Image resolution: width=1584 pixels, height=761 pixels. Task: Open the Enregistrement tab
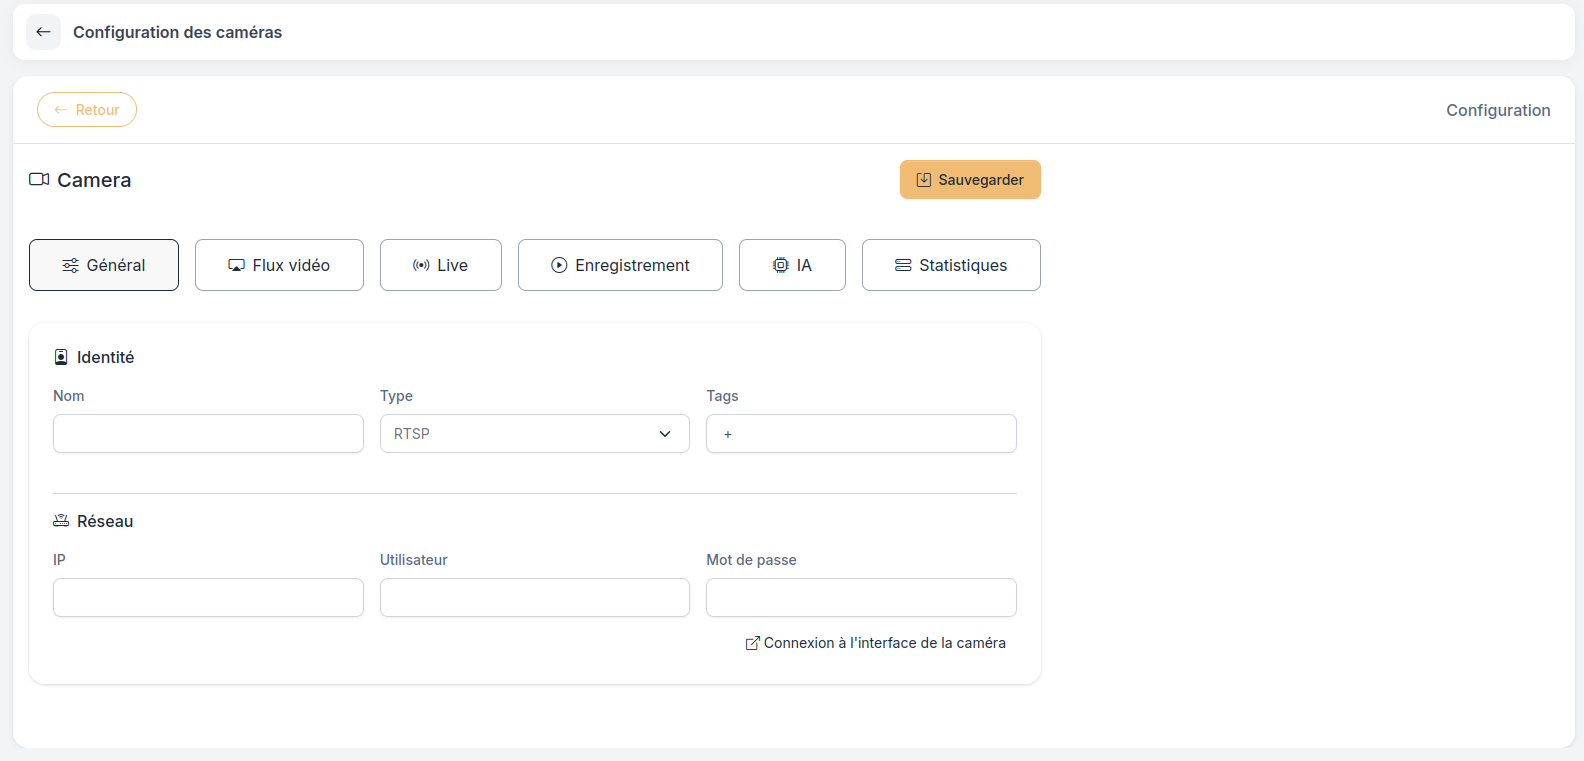coord(620,265)
